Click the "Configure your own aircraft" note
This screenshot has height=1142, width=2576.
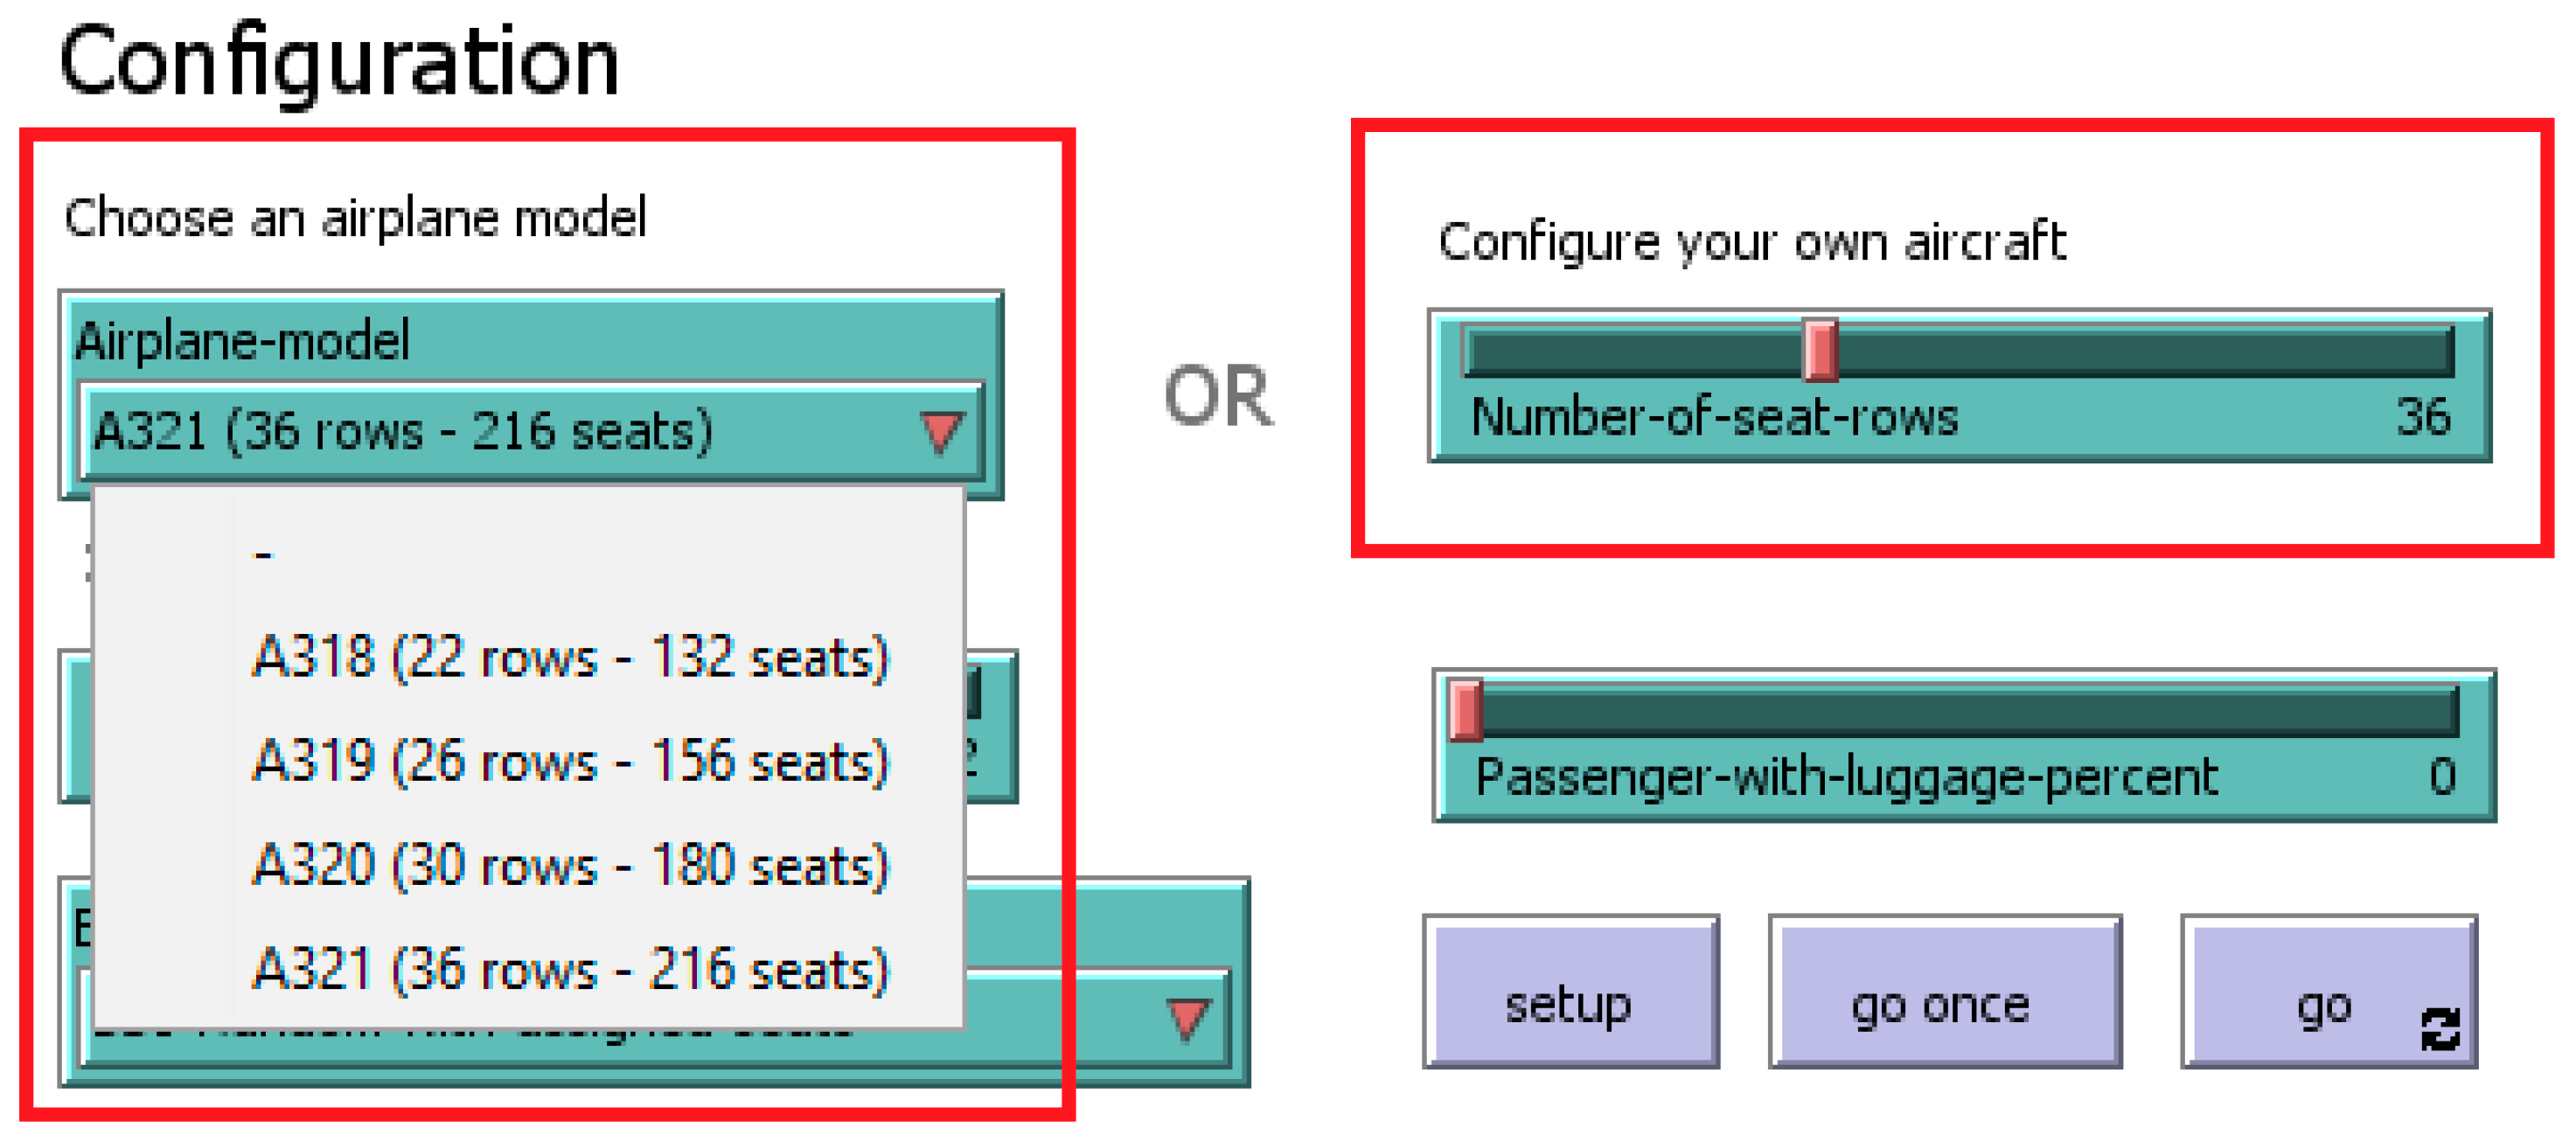click(x=1751, y=242)
